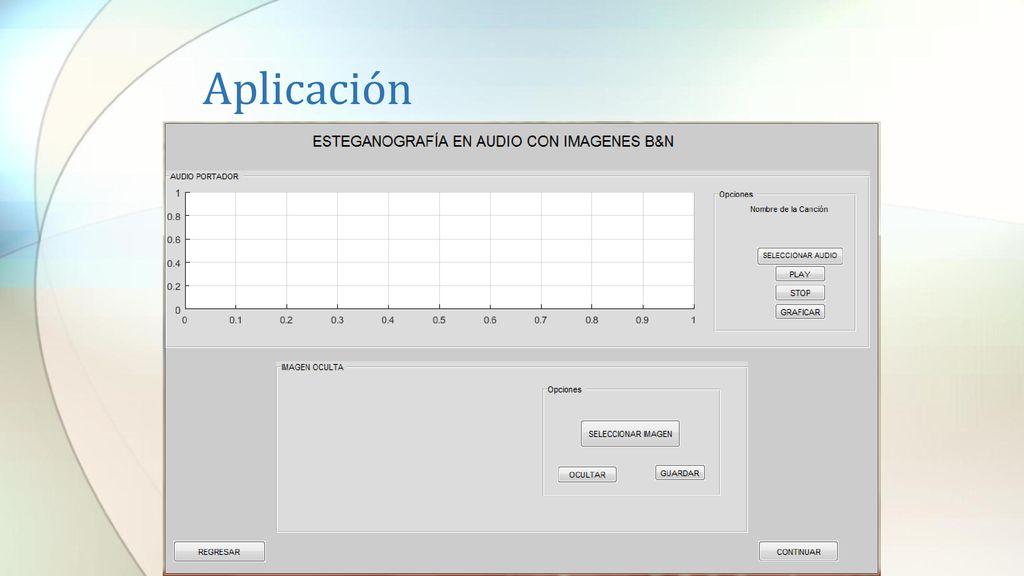
Task: Click the slide title 'Aplicación'
Action: [307, 89]
